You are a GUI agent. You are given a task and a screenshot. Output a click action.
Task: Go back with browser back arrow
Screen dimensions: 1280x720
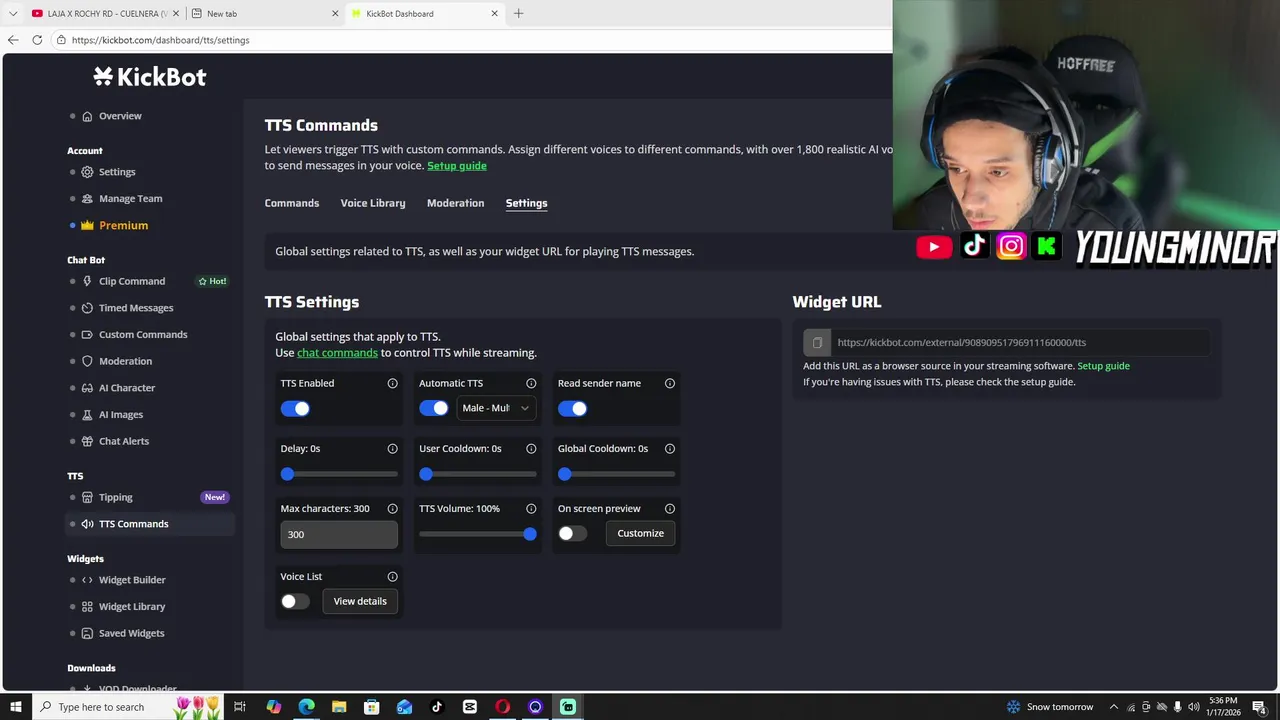[x=13, y=40]
